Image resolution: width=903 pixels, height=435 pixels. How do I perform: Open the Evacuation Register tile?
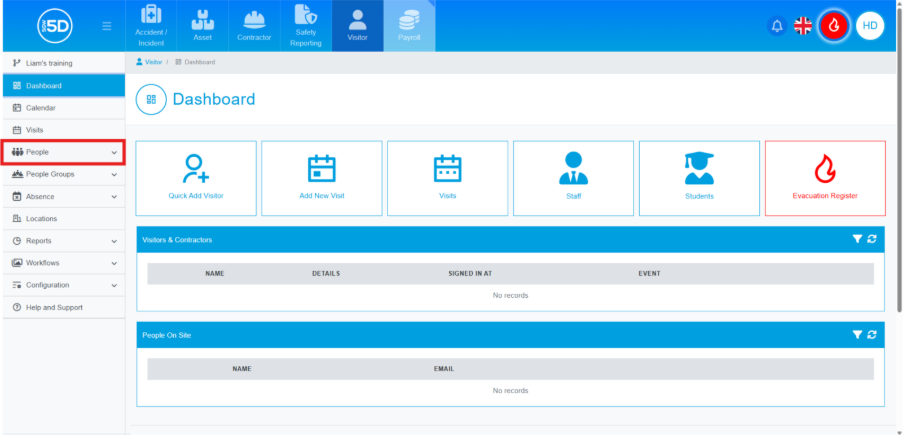click(825, 178)
